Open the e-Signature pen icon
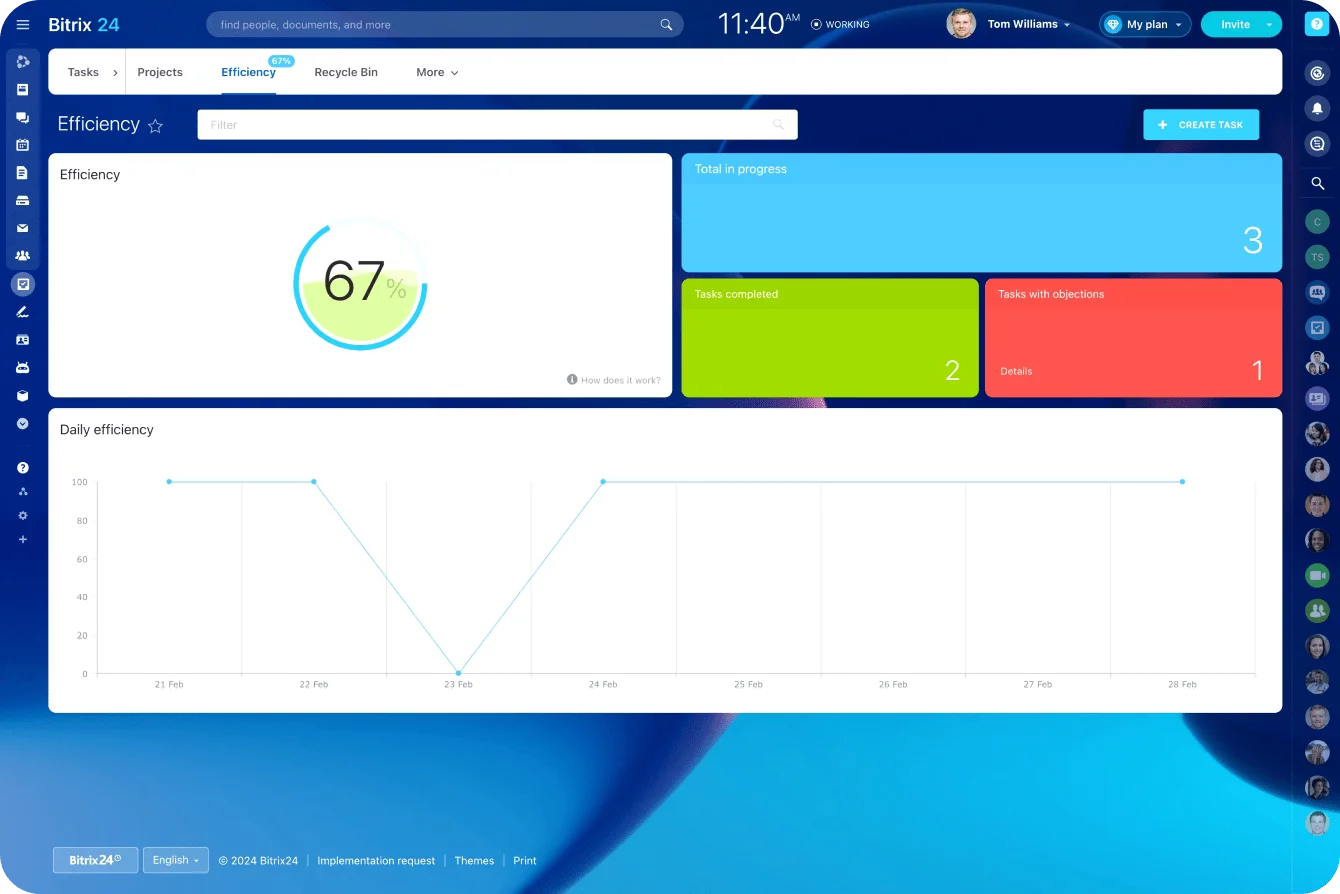 tap(22, 311)
